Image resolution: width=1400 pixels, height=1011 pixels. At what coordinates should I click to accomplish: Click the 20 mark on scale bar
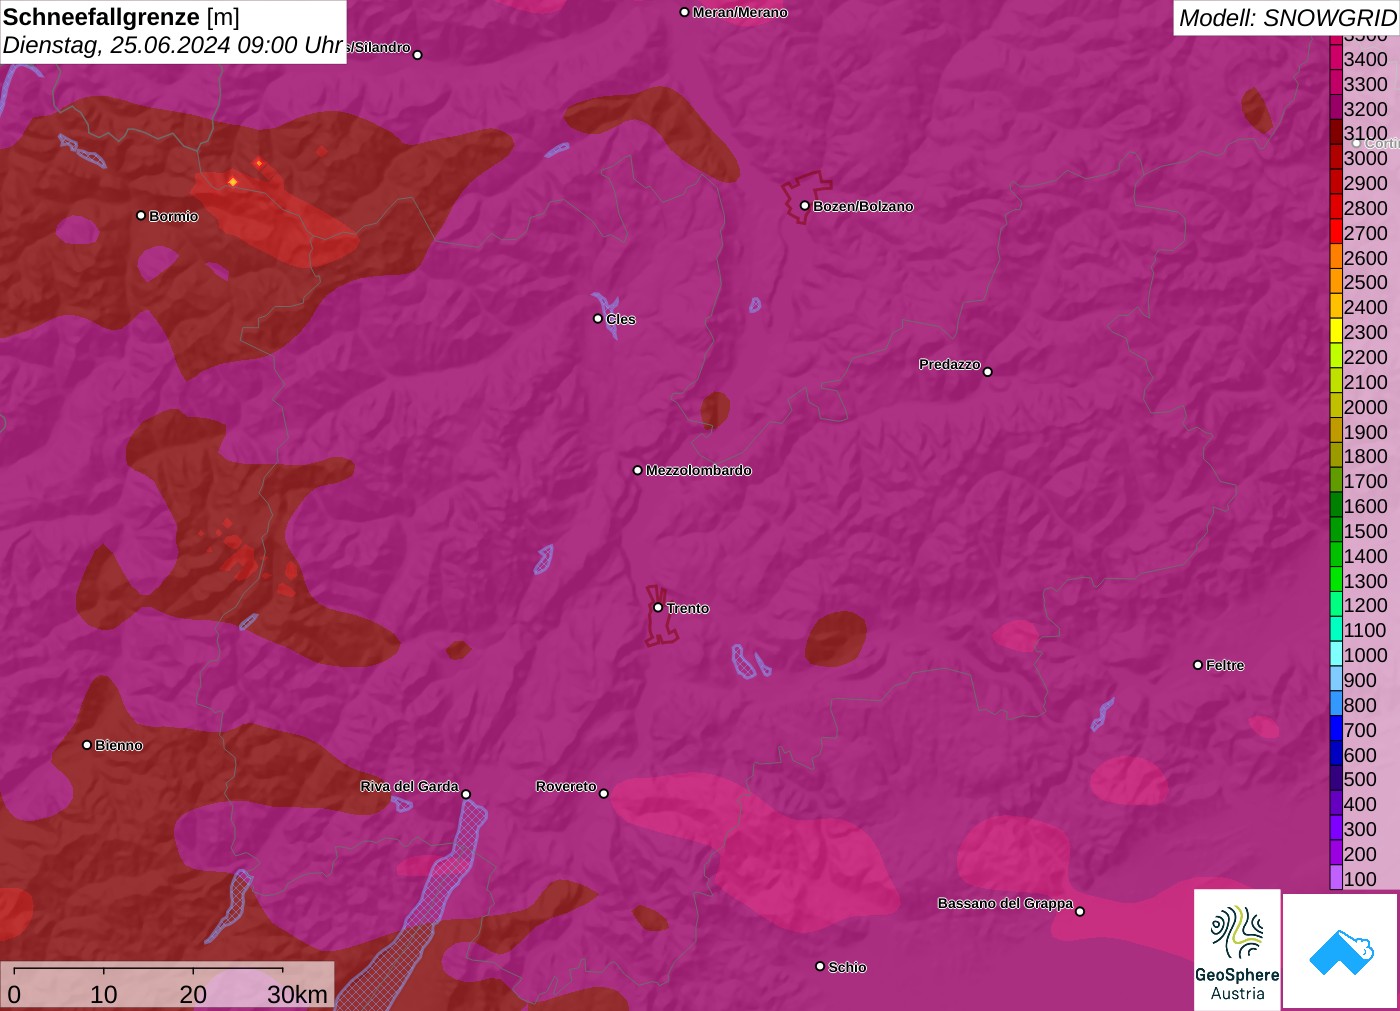coord(193,994)
